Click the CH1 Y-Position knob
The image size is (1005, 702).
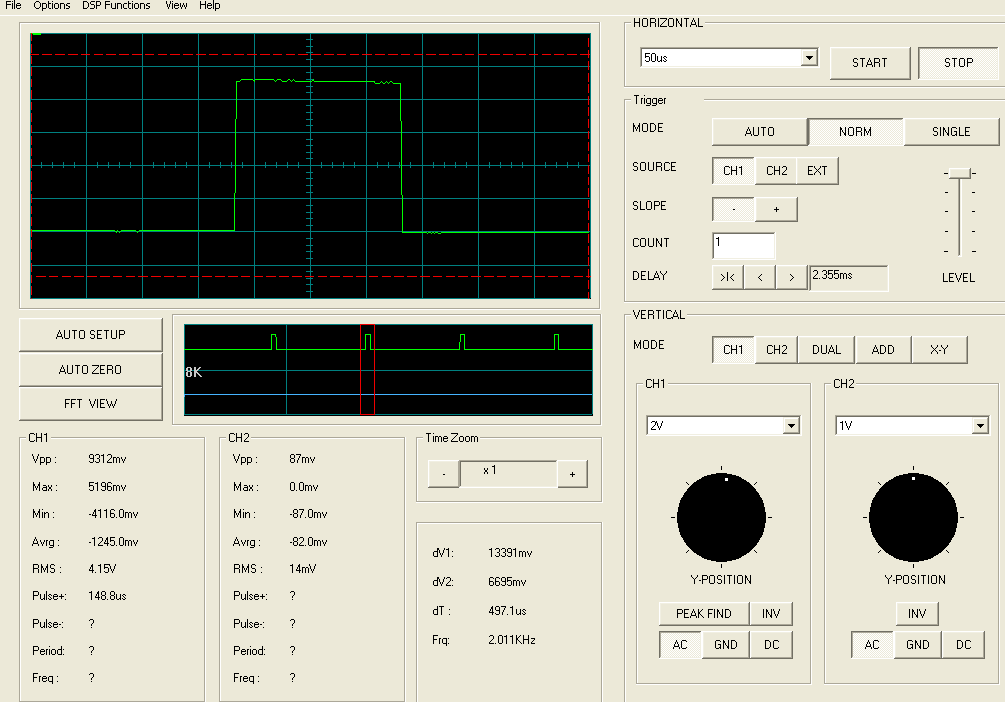click(x=723, y=517)
